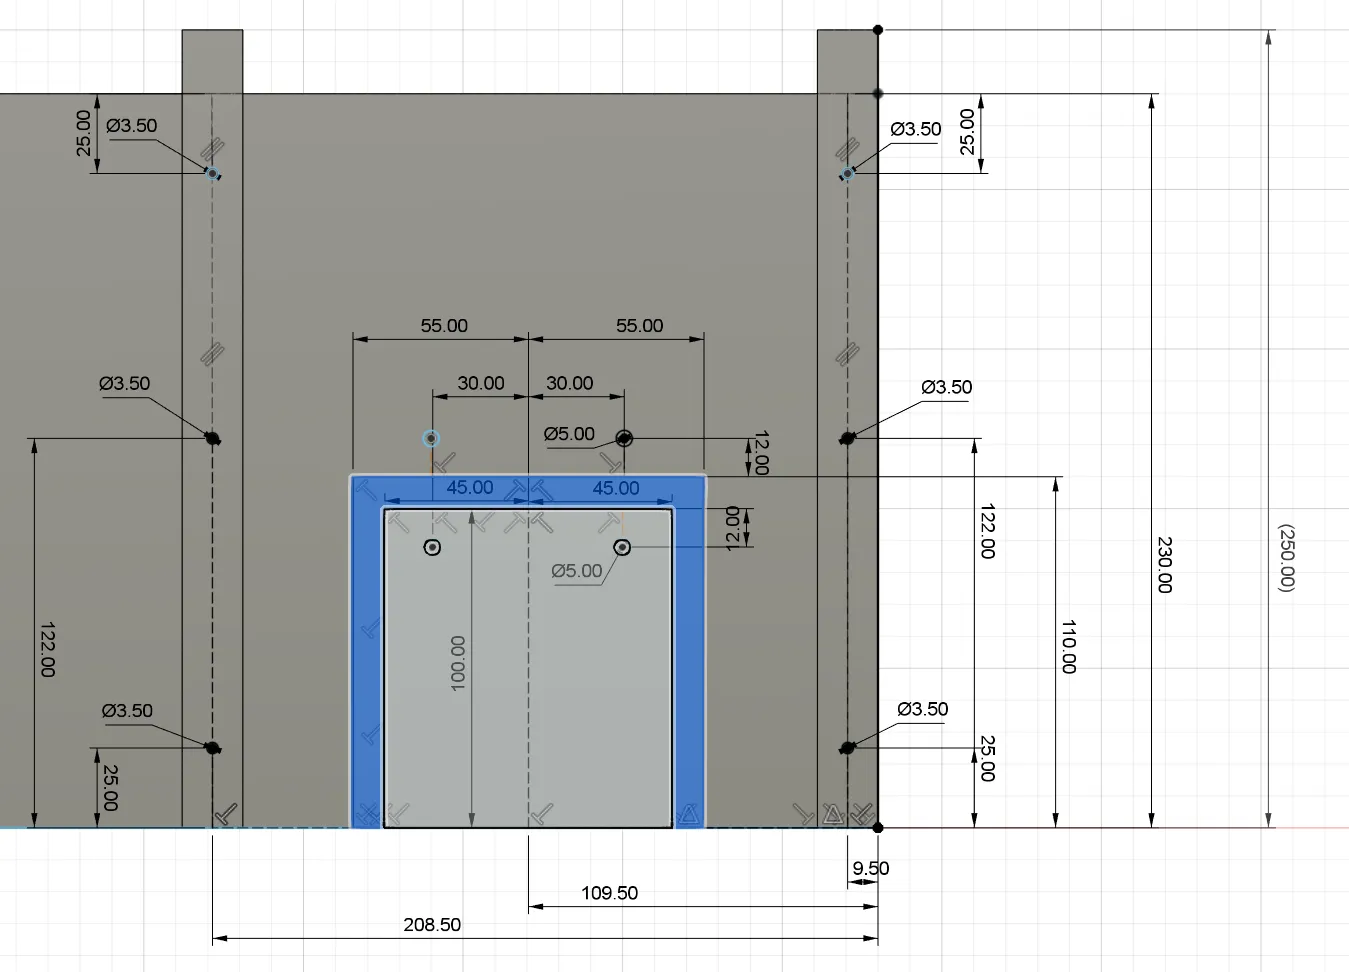
Task: Click the fix constraint triangle near the bottom-right corner
Action: pos(832,814)
